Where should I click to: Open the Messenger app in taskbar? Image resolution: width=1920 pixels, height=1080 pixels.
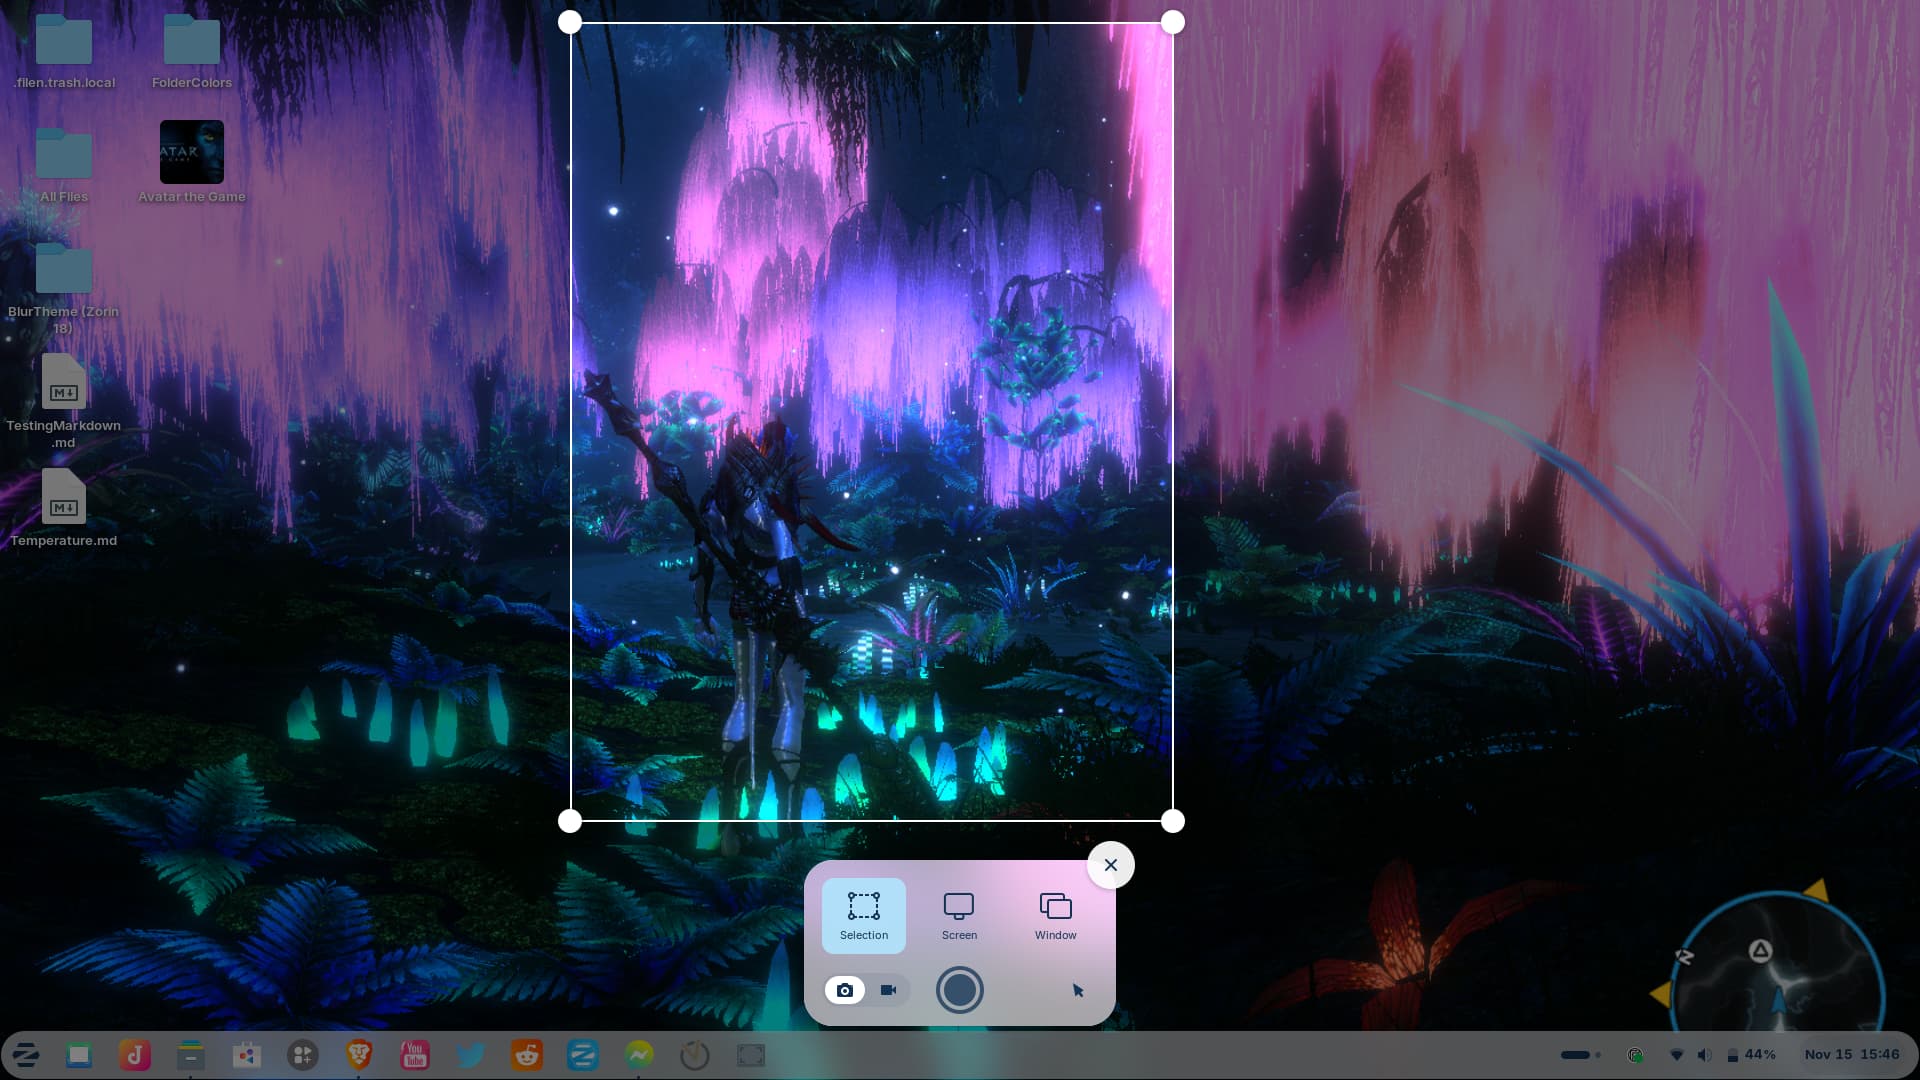639,1055
